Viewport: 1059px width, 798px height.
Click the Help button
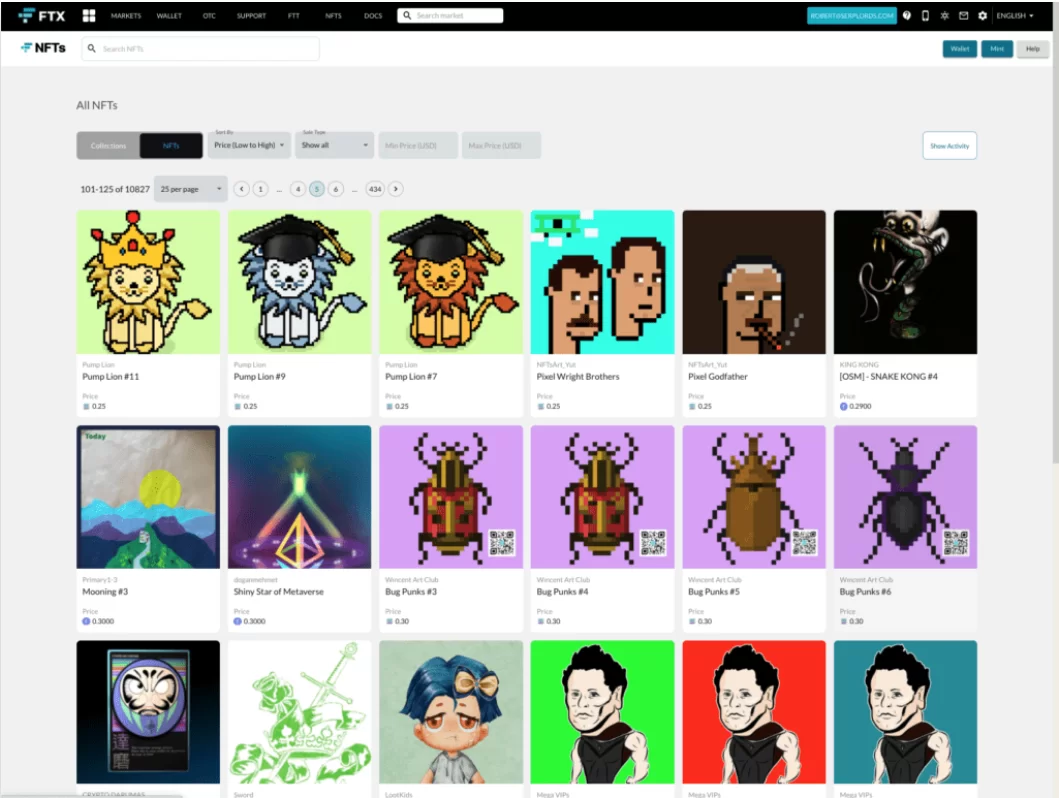click(1033, 49)
